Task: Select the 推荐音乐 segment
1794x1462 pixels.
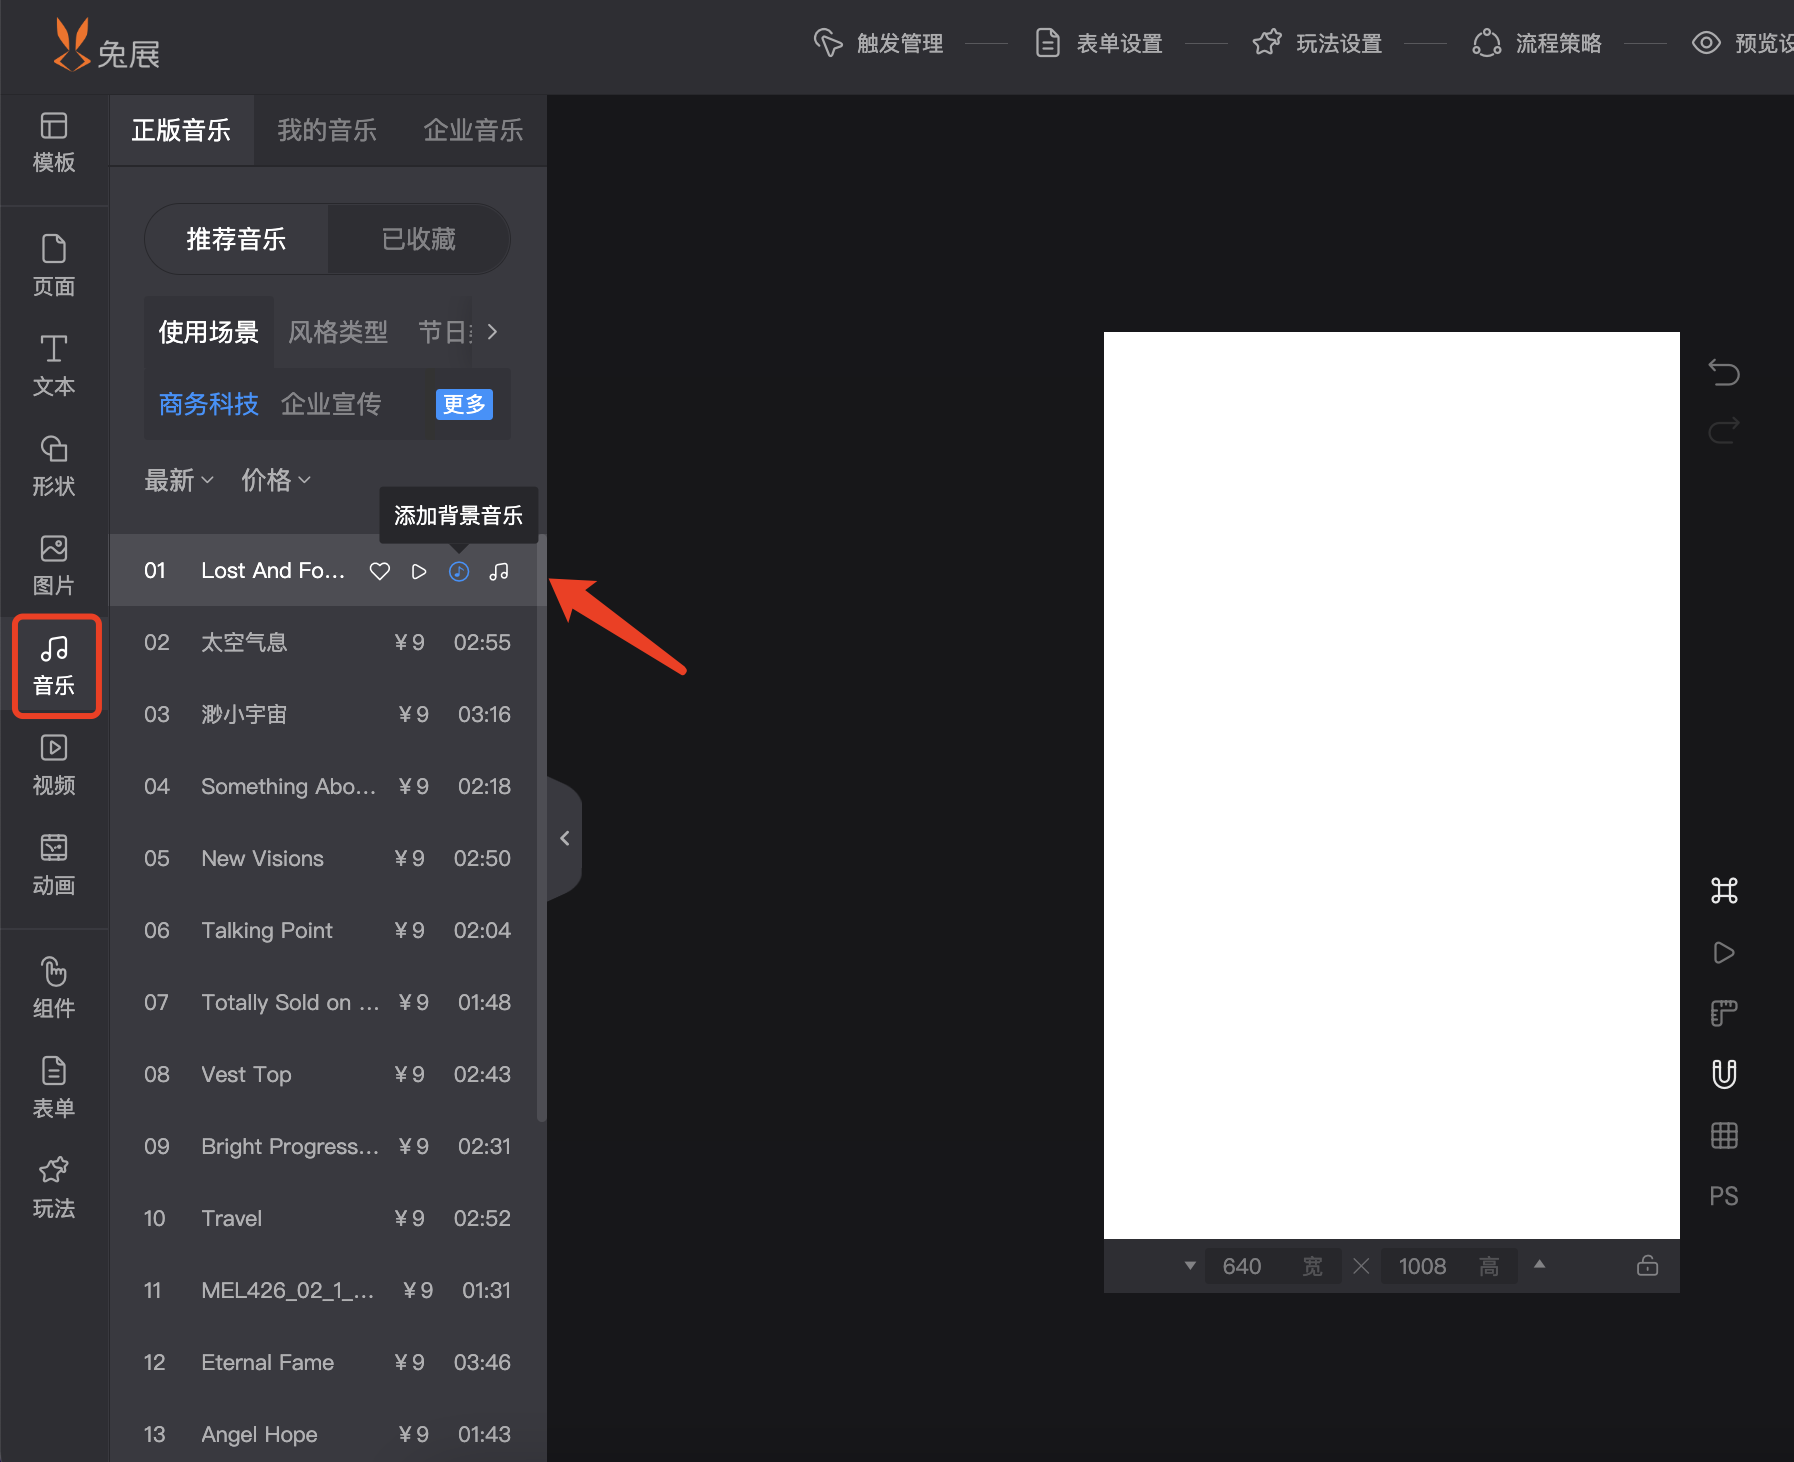Action: coord(236,239)
